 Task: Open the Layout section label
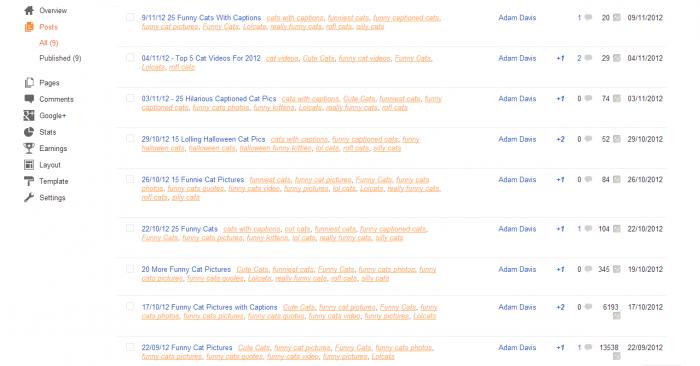pos(50,165)
